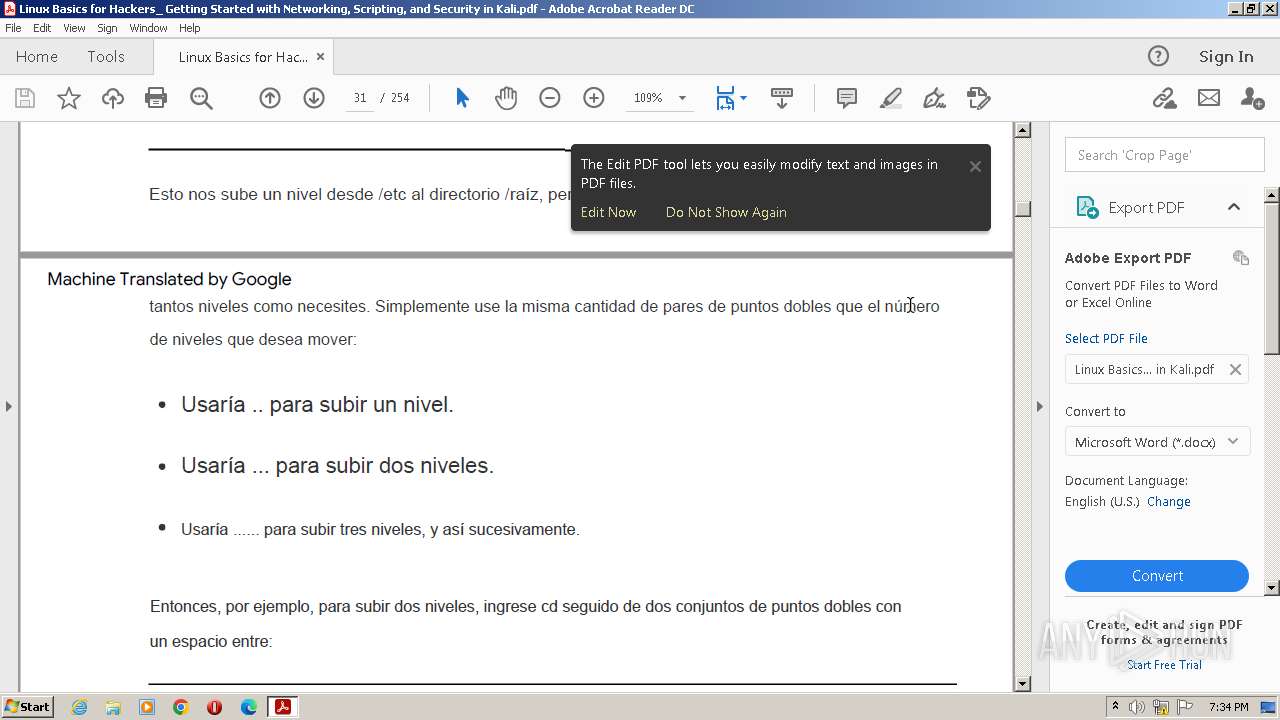This screenshot has width=1280, height=720.
Task: Click the Save file icon
Action: [25, 98]
